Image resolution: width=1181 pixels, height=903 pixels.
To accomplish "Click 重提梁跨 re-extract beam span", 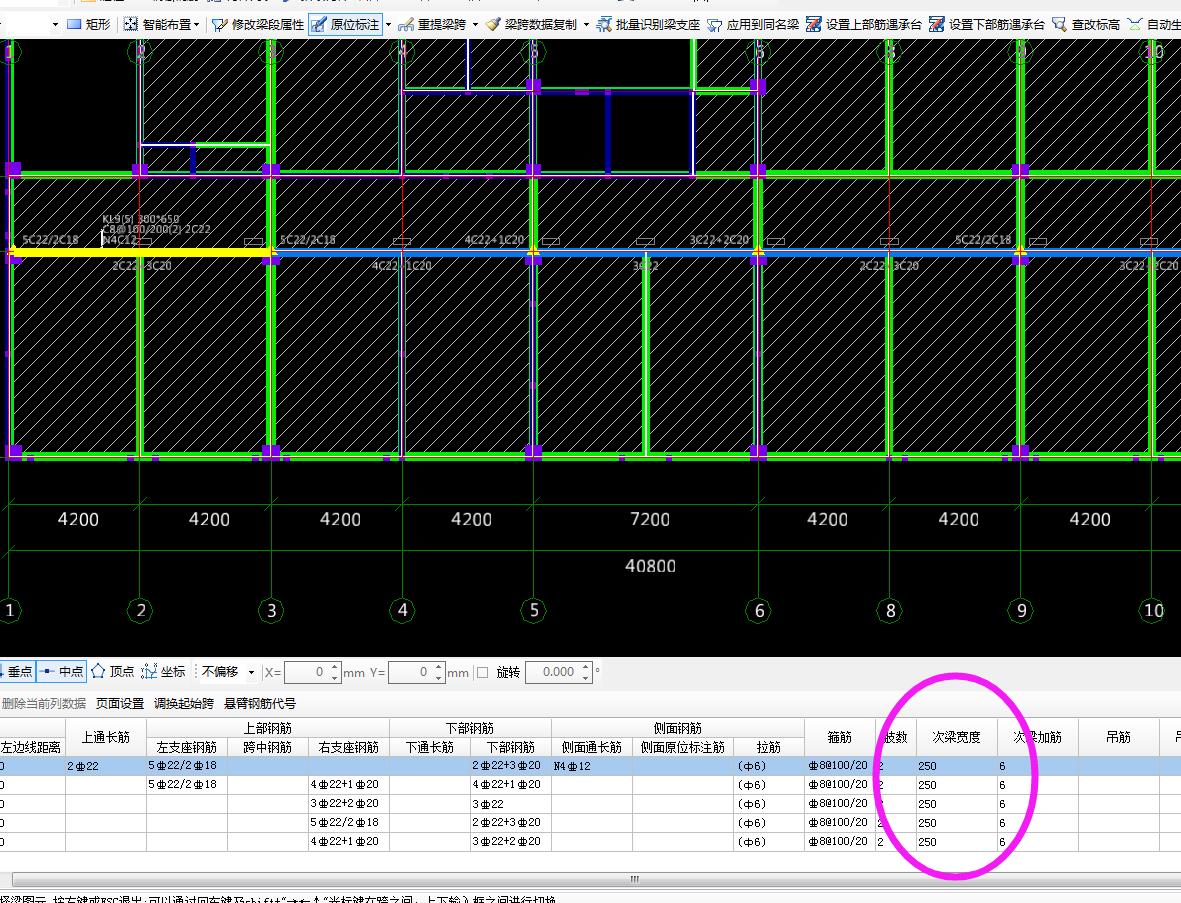I will pyautogui.click(x=432, y=24).
